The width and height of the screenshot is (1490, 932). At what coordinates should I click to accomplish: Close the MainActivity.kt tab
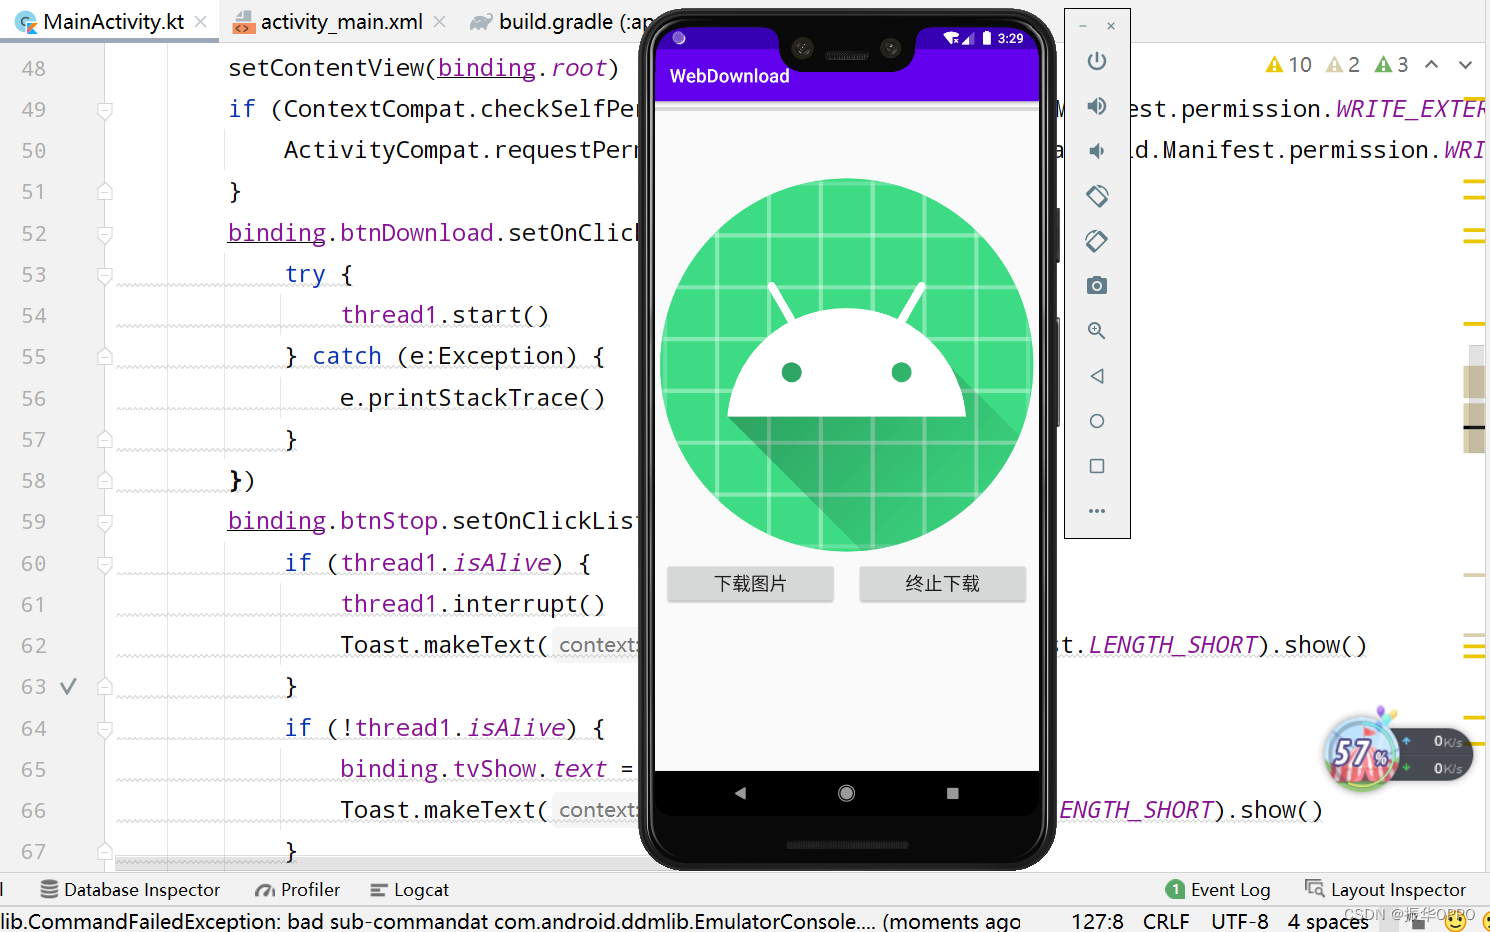[201, 21]
